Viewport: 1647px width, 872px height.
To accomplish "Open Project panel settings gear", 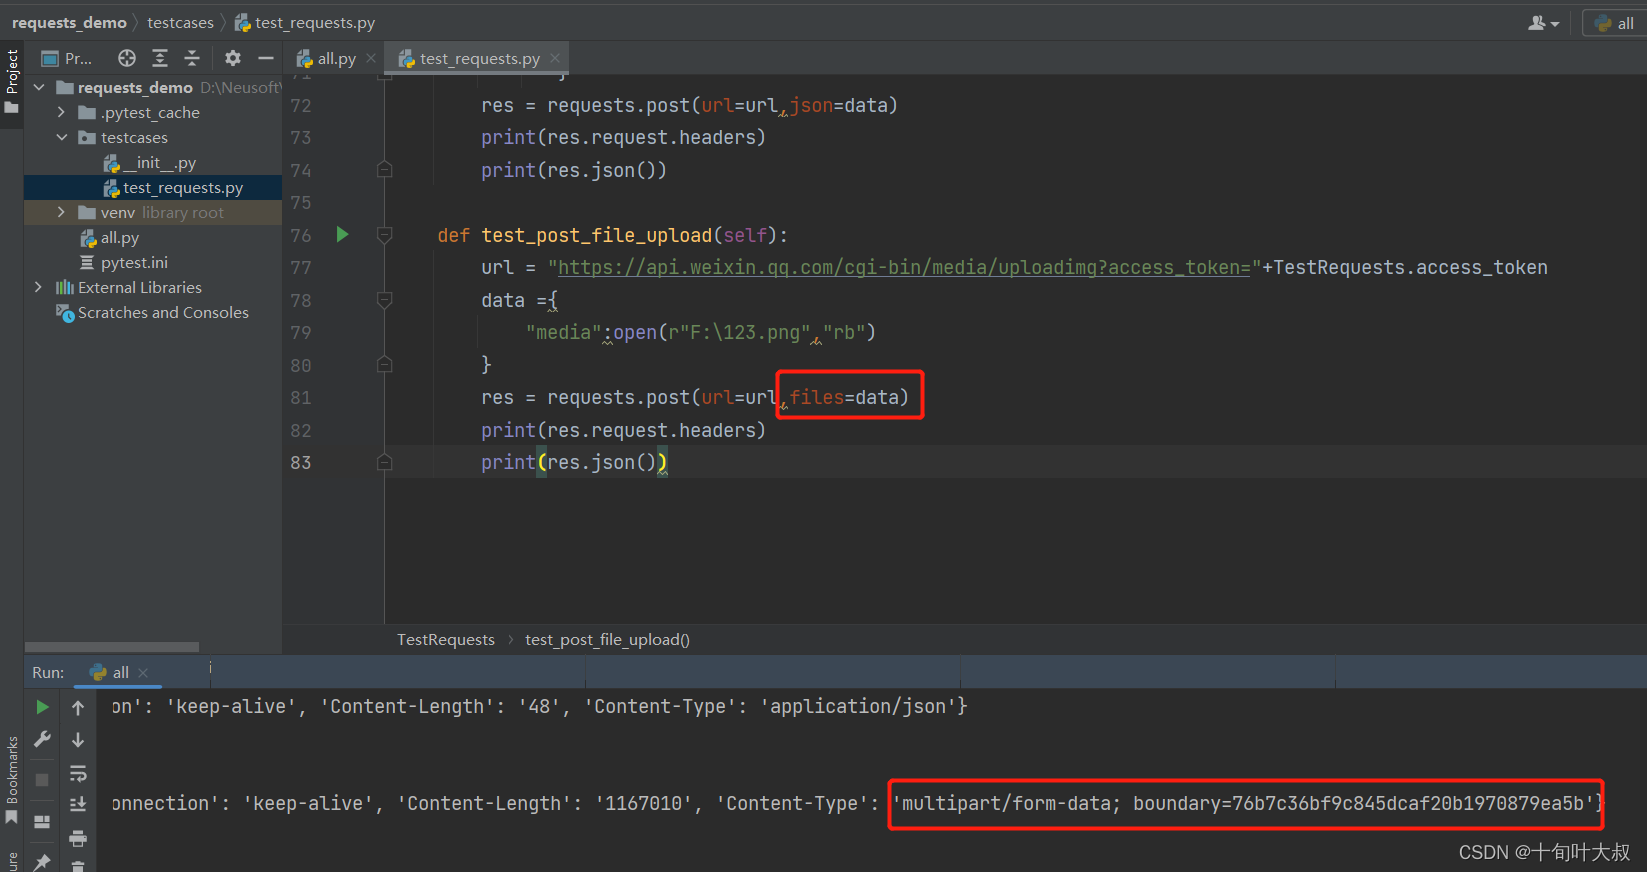I will pos(233,58).
